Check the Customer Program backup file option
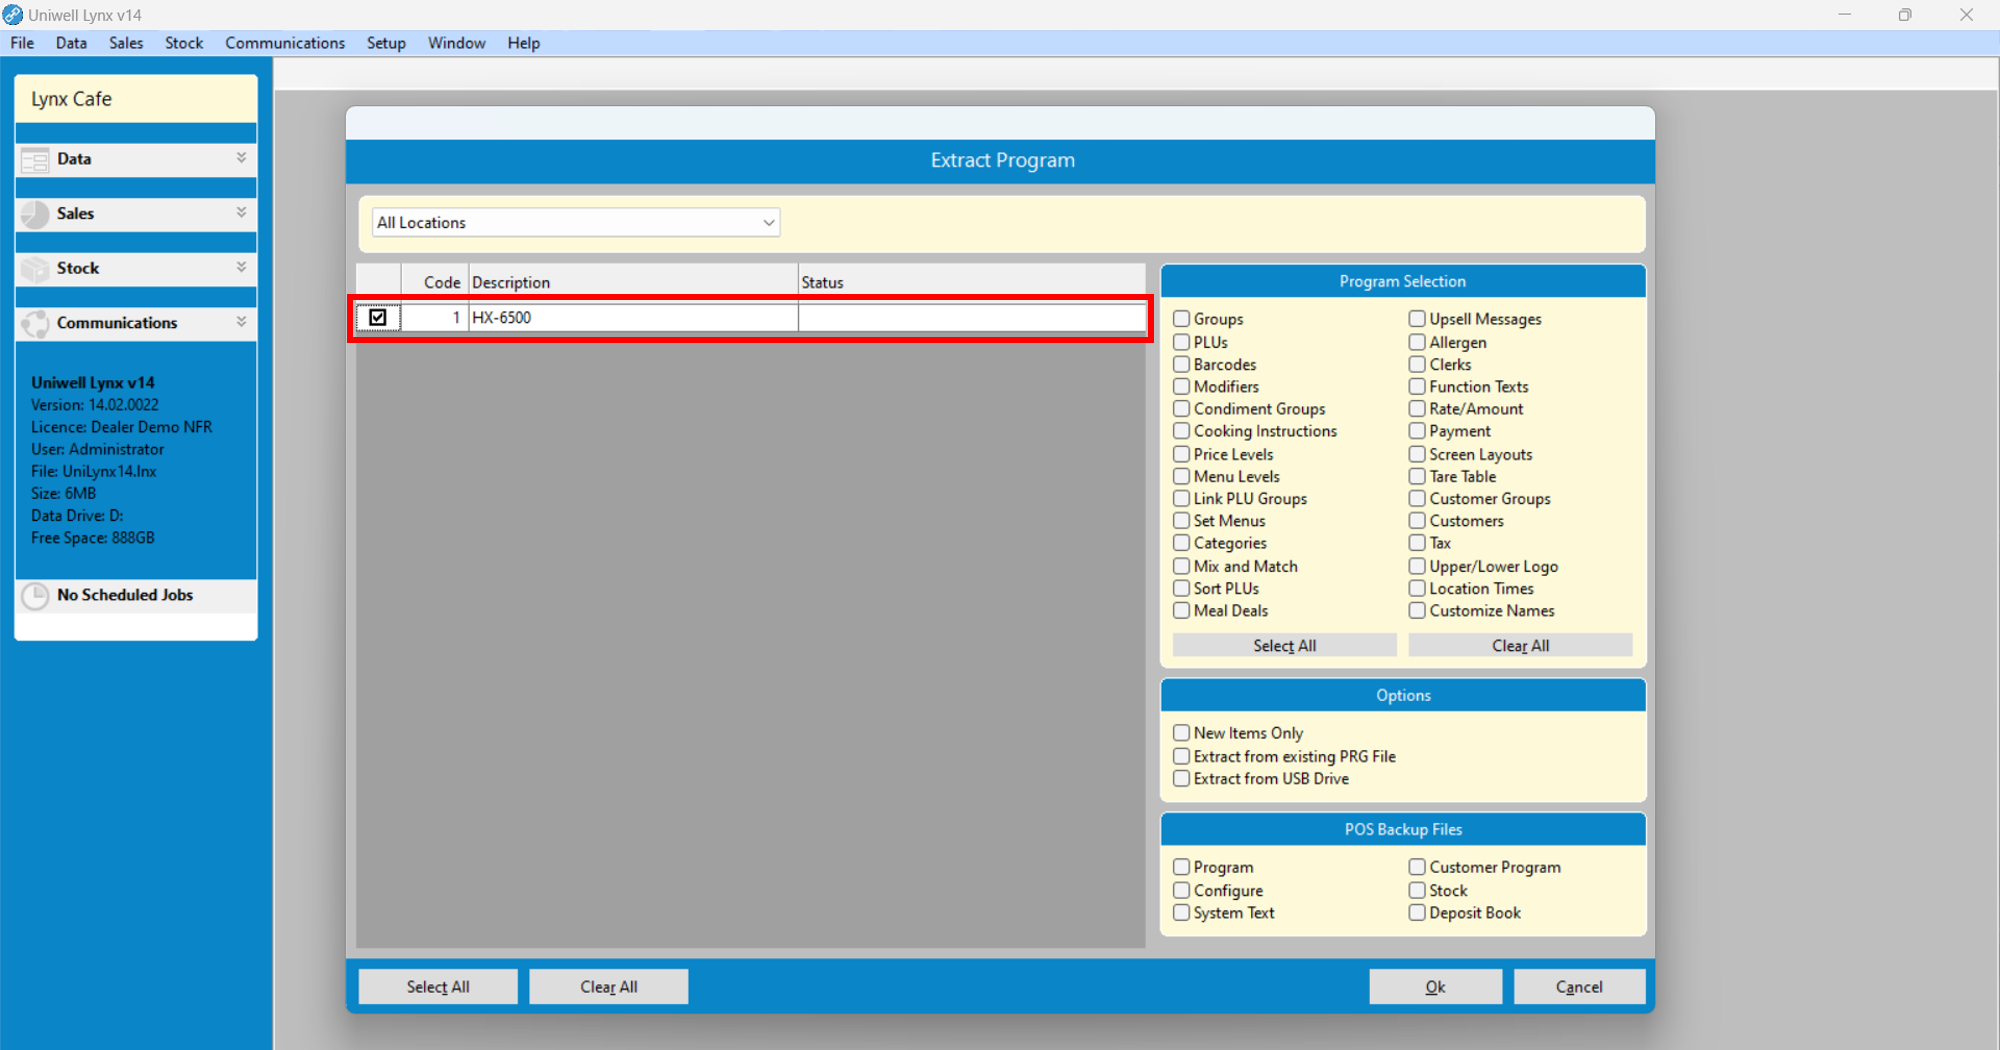Viewport: 2000px width, 1050px height. click(1417, 866)
